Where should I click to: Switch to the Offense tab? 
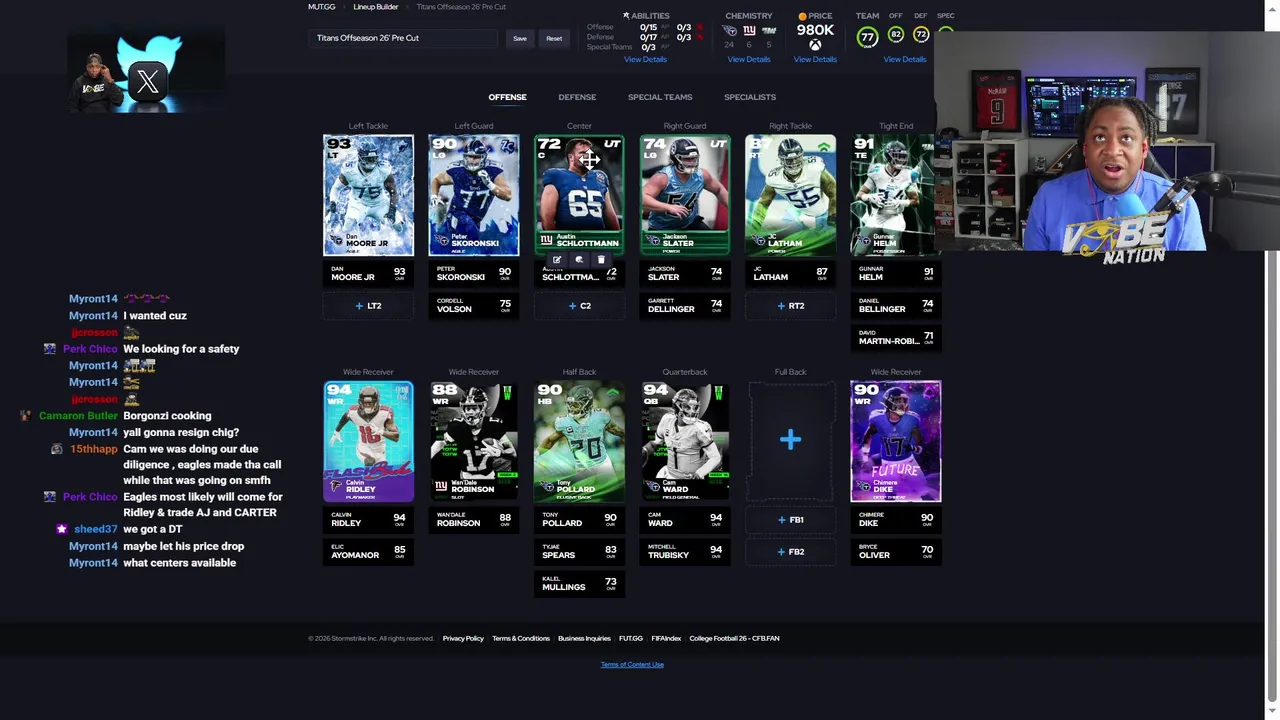click(507, 97)
